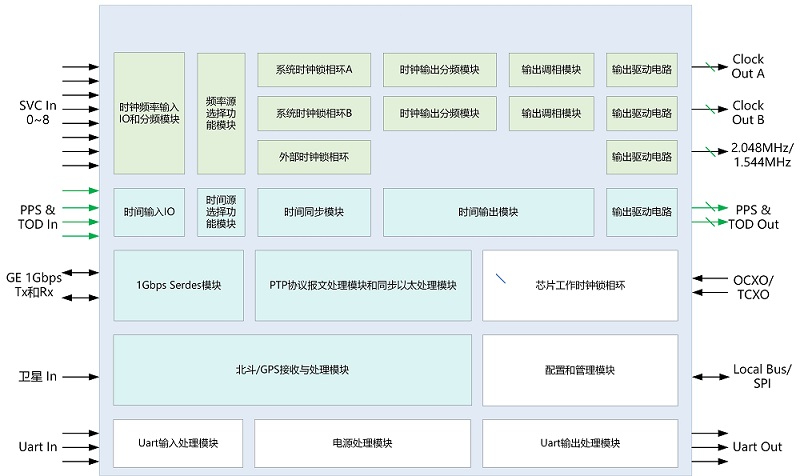Select the 频率源选择功能模块 block

tap(221, 113)
